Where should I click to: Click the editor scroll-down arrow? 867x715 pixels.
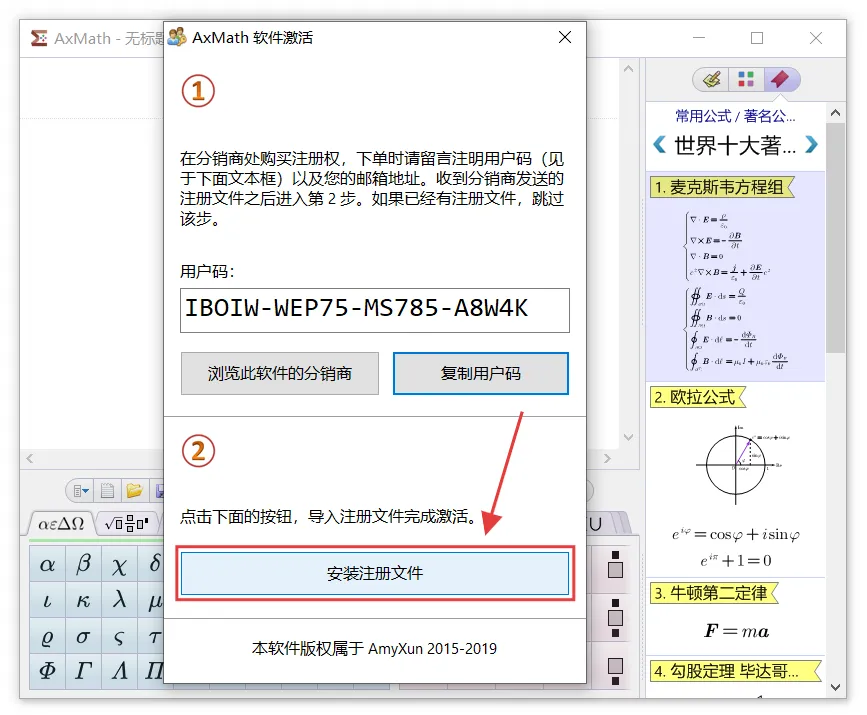(x=628, y=437)
